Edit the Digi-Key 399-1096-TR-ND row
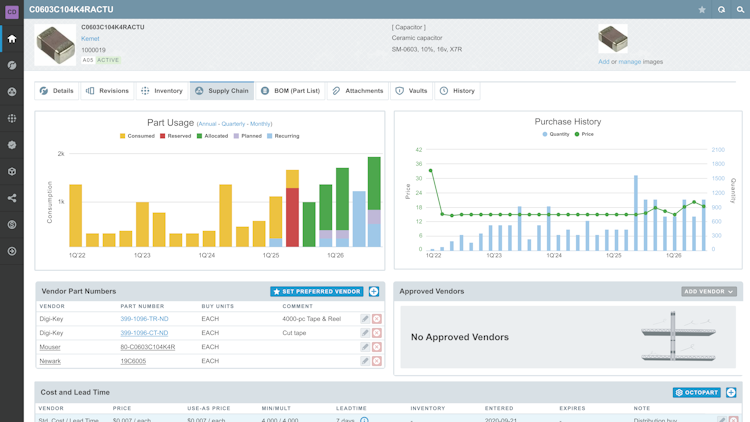This screenshot has height=422, width=750. pos(365,319)
